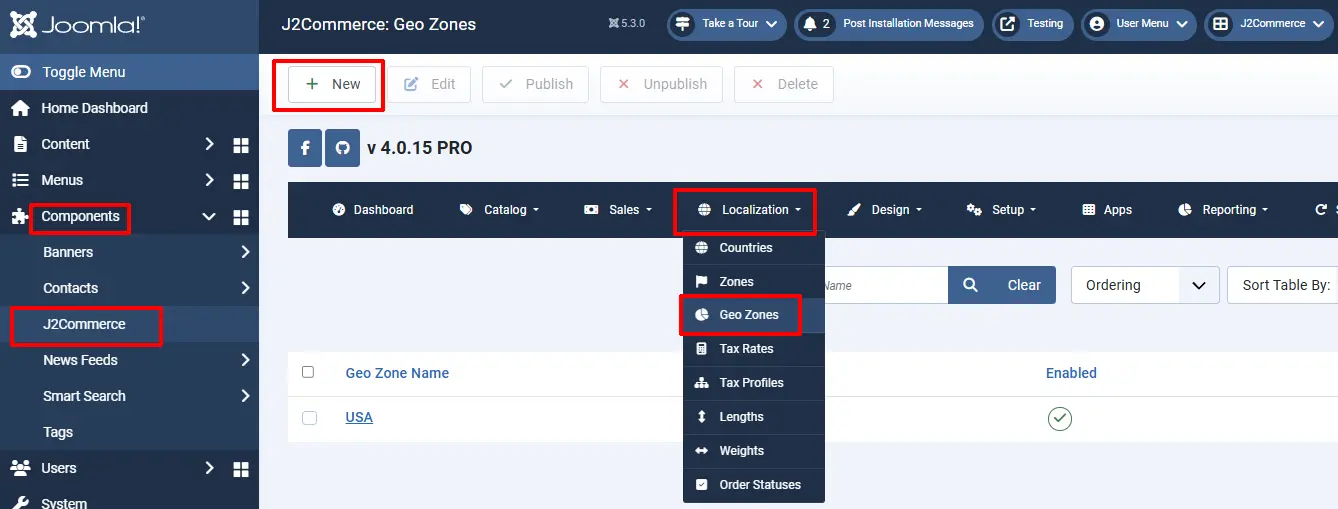Expand the Smart Search submenu chevron
Image resolution: width=1338 pixels, height=509 pixels.
[245, 396]
